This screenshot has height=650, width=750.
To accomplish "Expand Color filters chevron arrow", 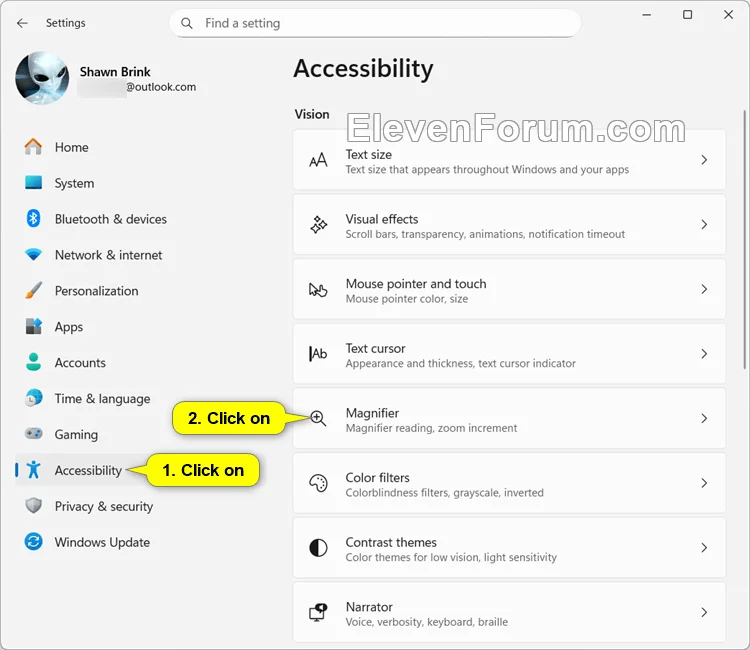I will pos(704,483).
